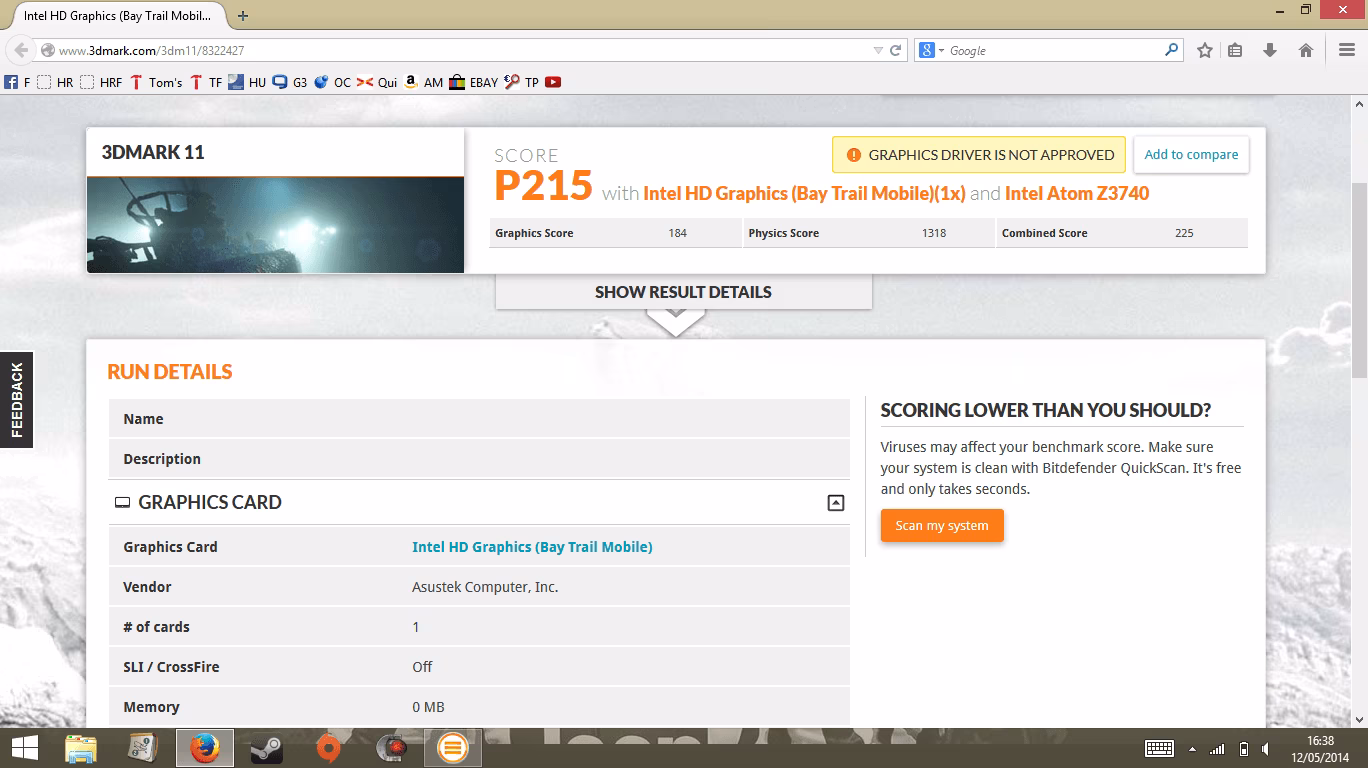Show hidden system tray icons
This screenshot has height=768, width=1368.
[x=1192, y=749]
